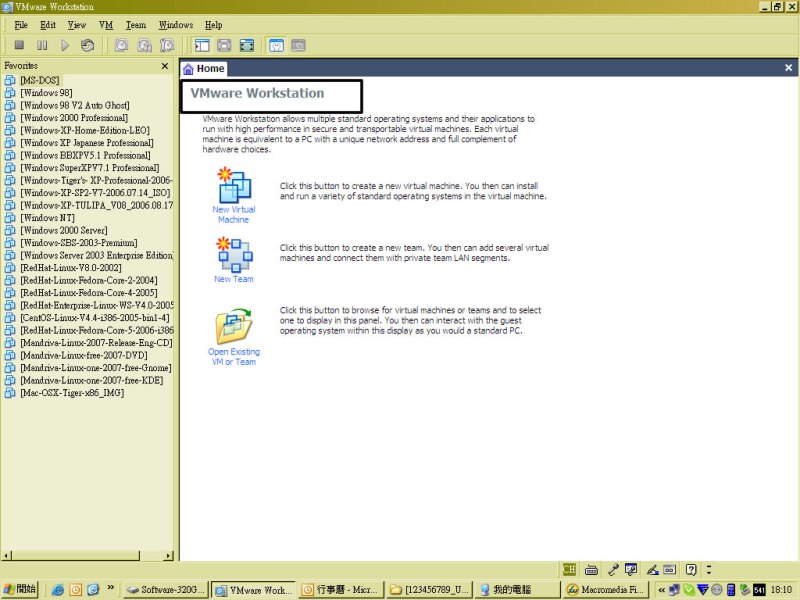Select the Console view toolbar icon
This screenshot has height=600, width=800.
coord(298,45)
